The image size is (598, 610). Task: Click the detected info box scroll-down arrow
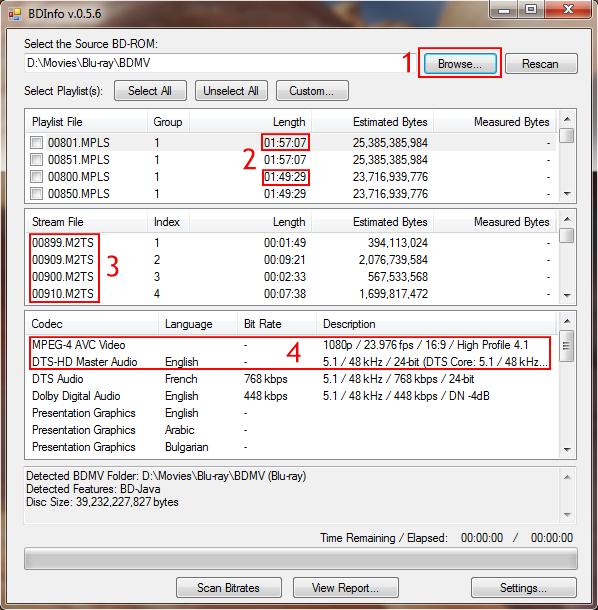tap(567, 515)
